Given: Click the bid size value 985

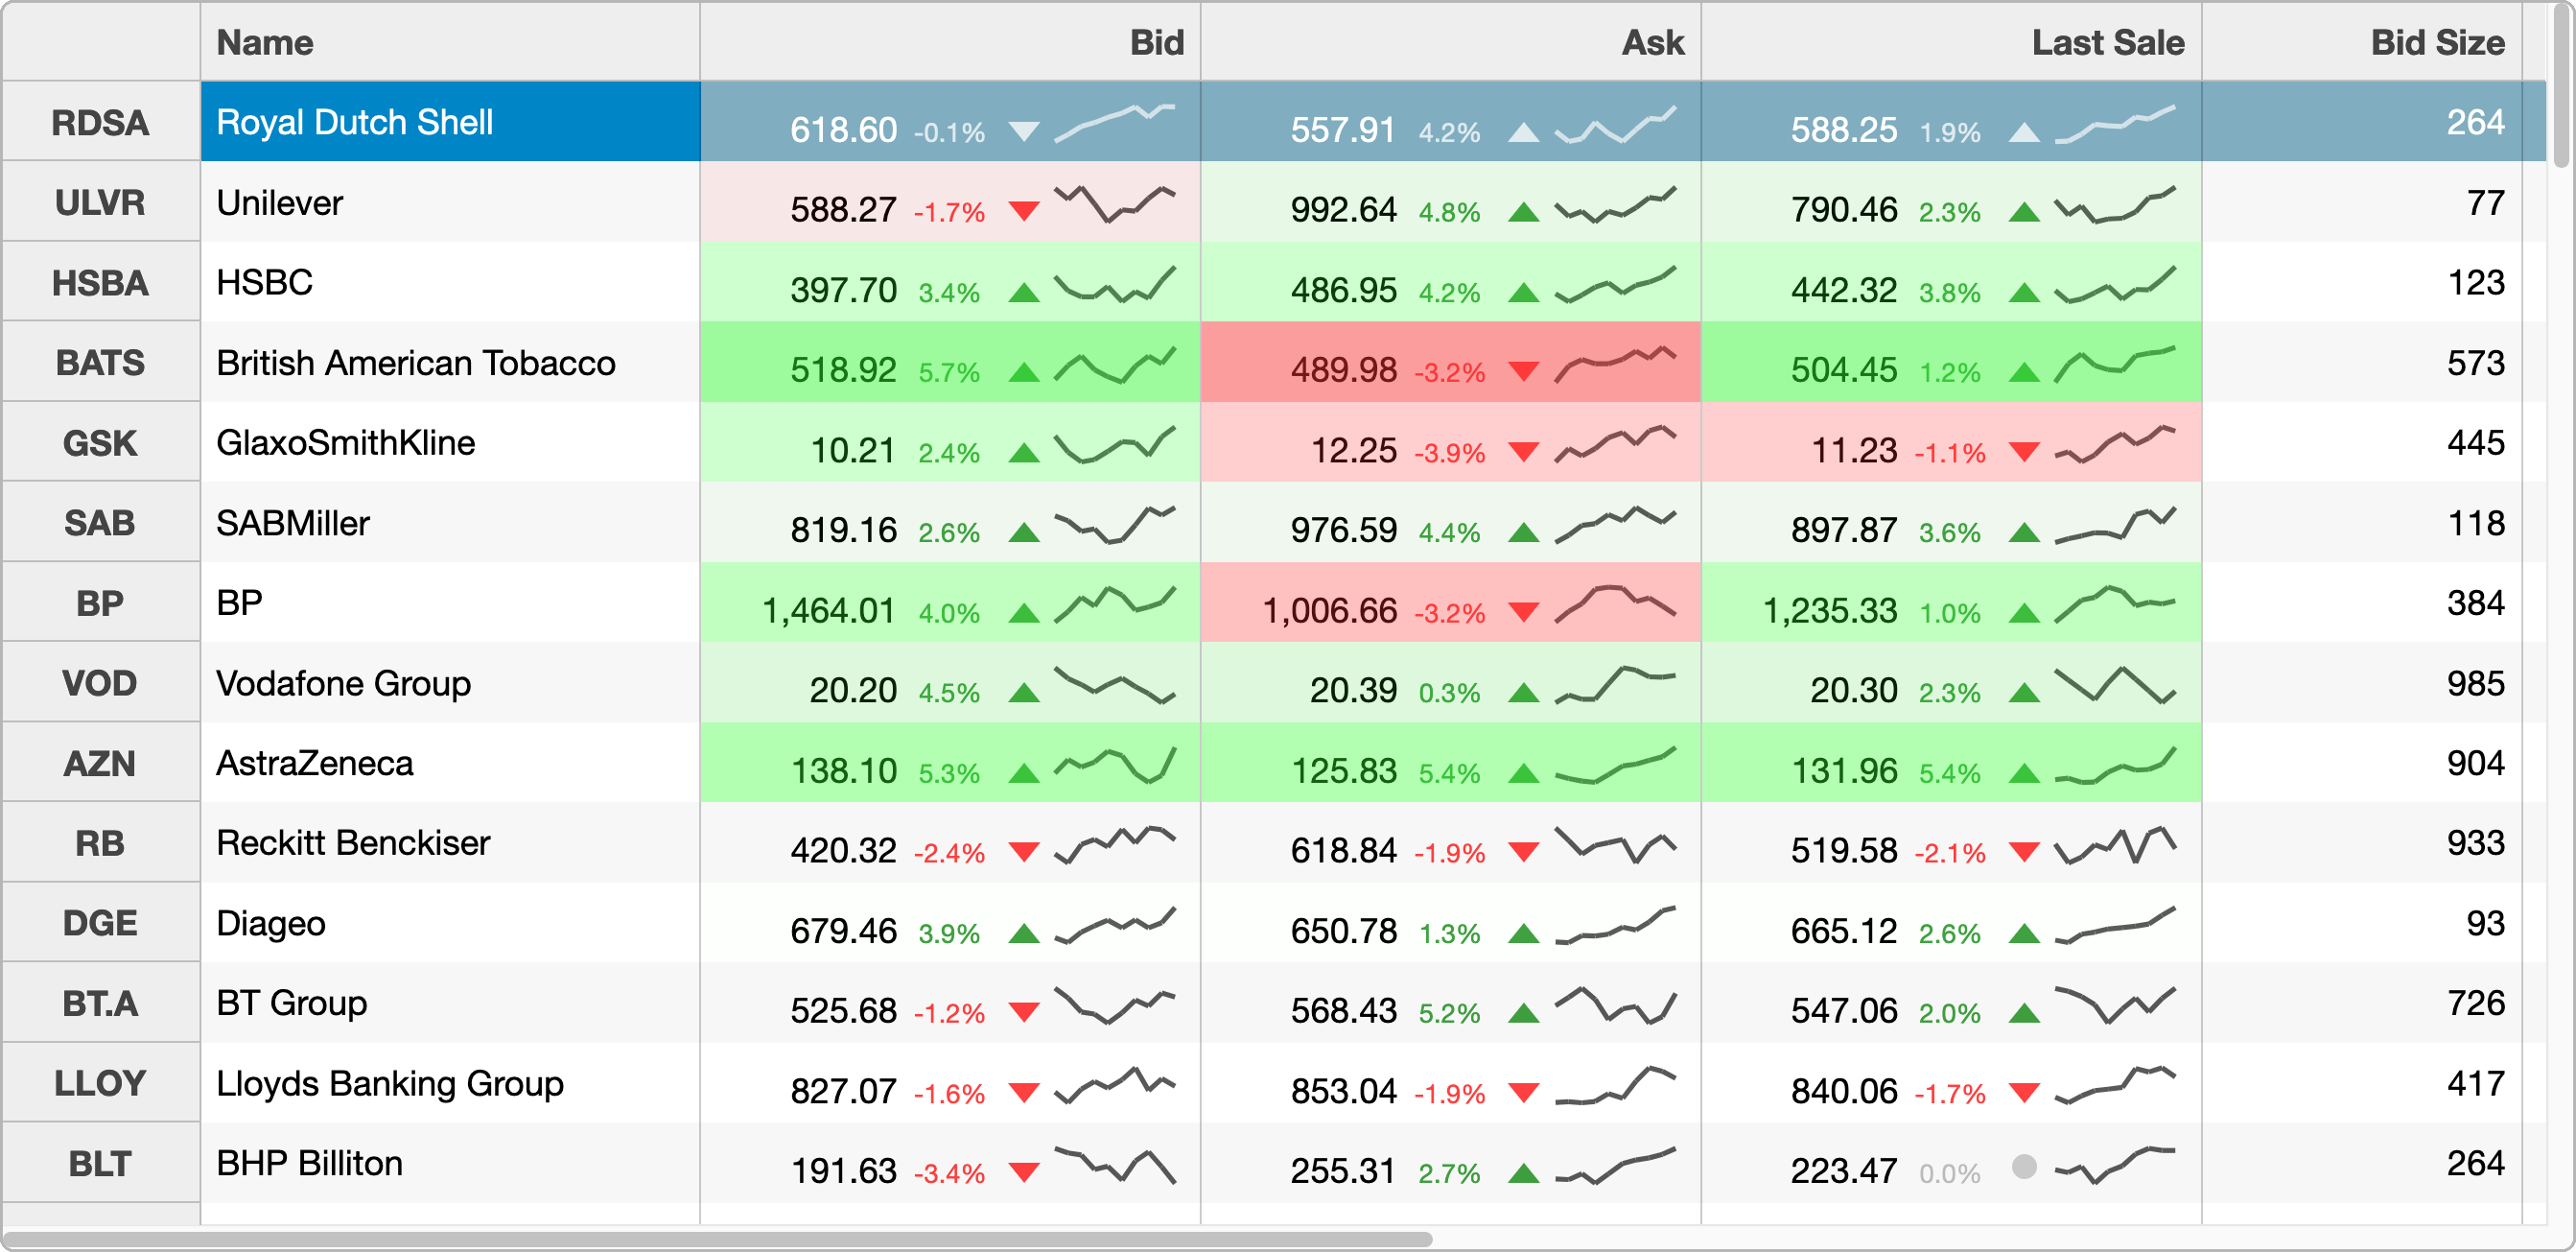Looking at the screenshot, I should tap(2475, 683).
